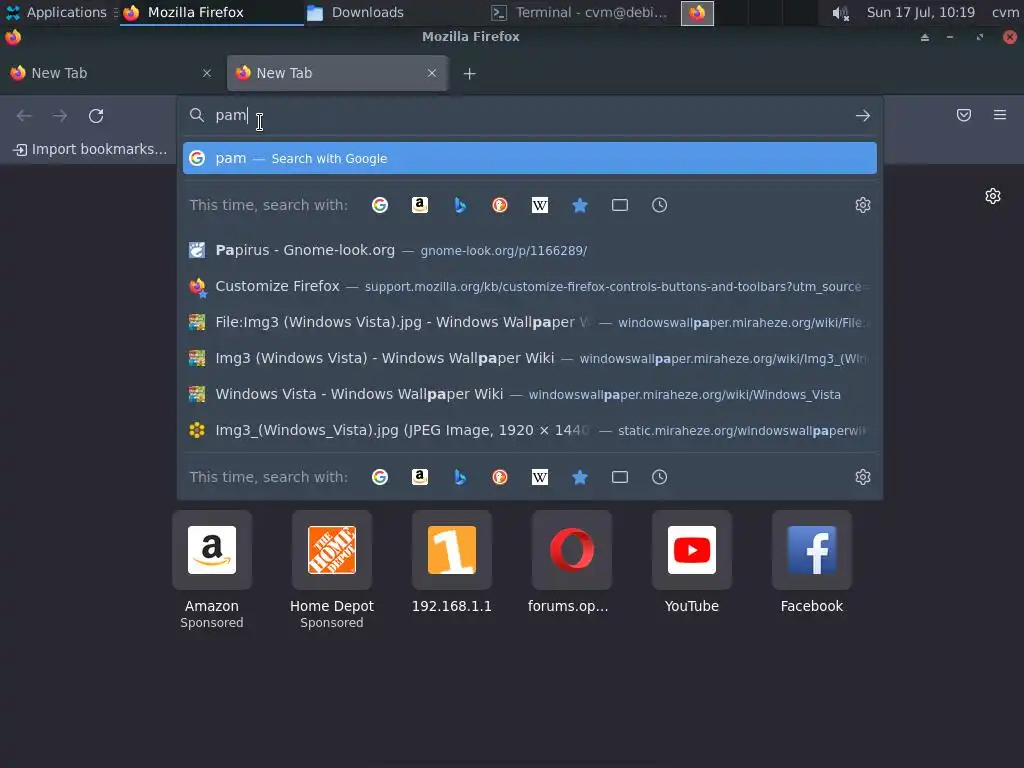Screen dimensions: 1024x768
Task: Open Windows Vista Wallpaper Wiki suggestion
Action: pyautogui.click(x=530, y=394)
